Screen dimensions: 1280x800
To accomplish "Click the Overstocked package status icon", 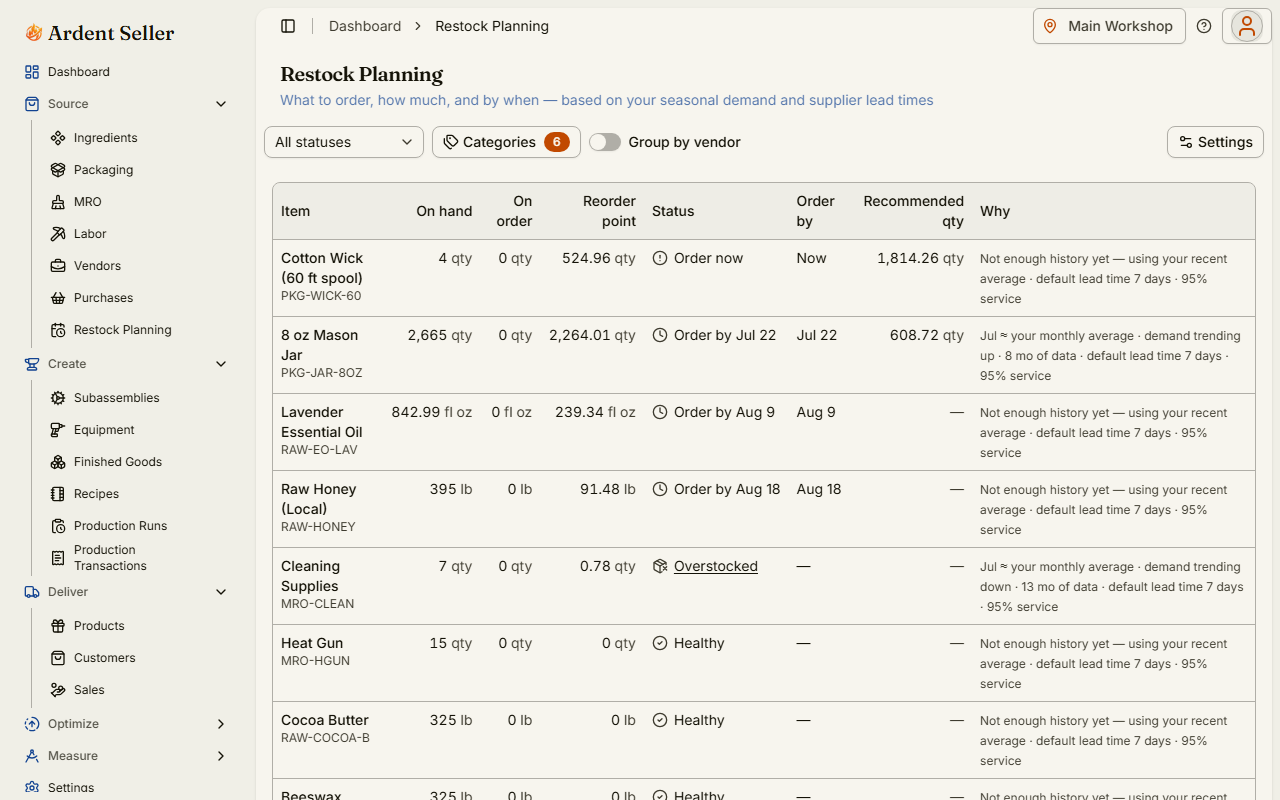I will (x=660, y=566).
